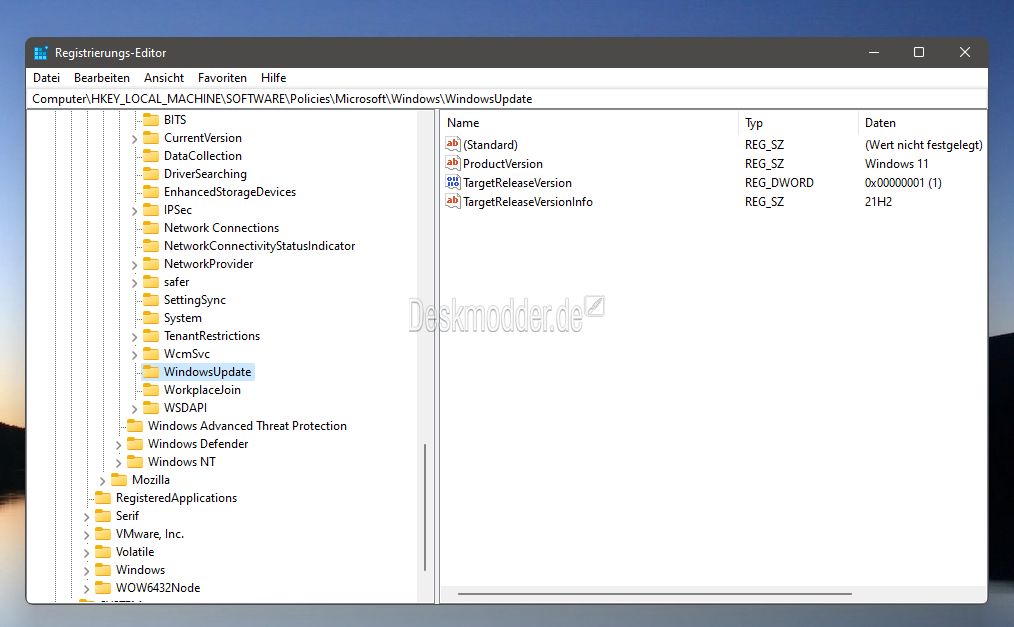
Task: Click the DriverSearching folder icon
Action: pyautogui.click(x=151, y=174)
